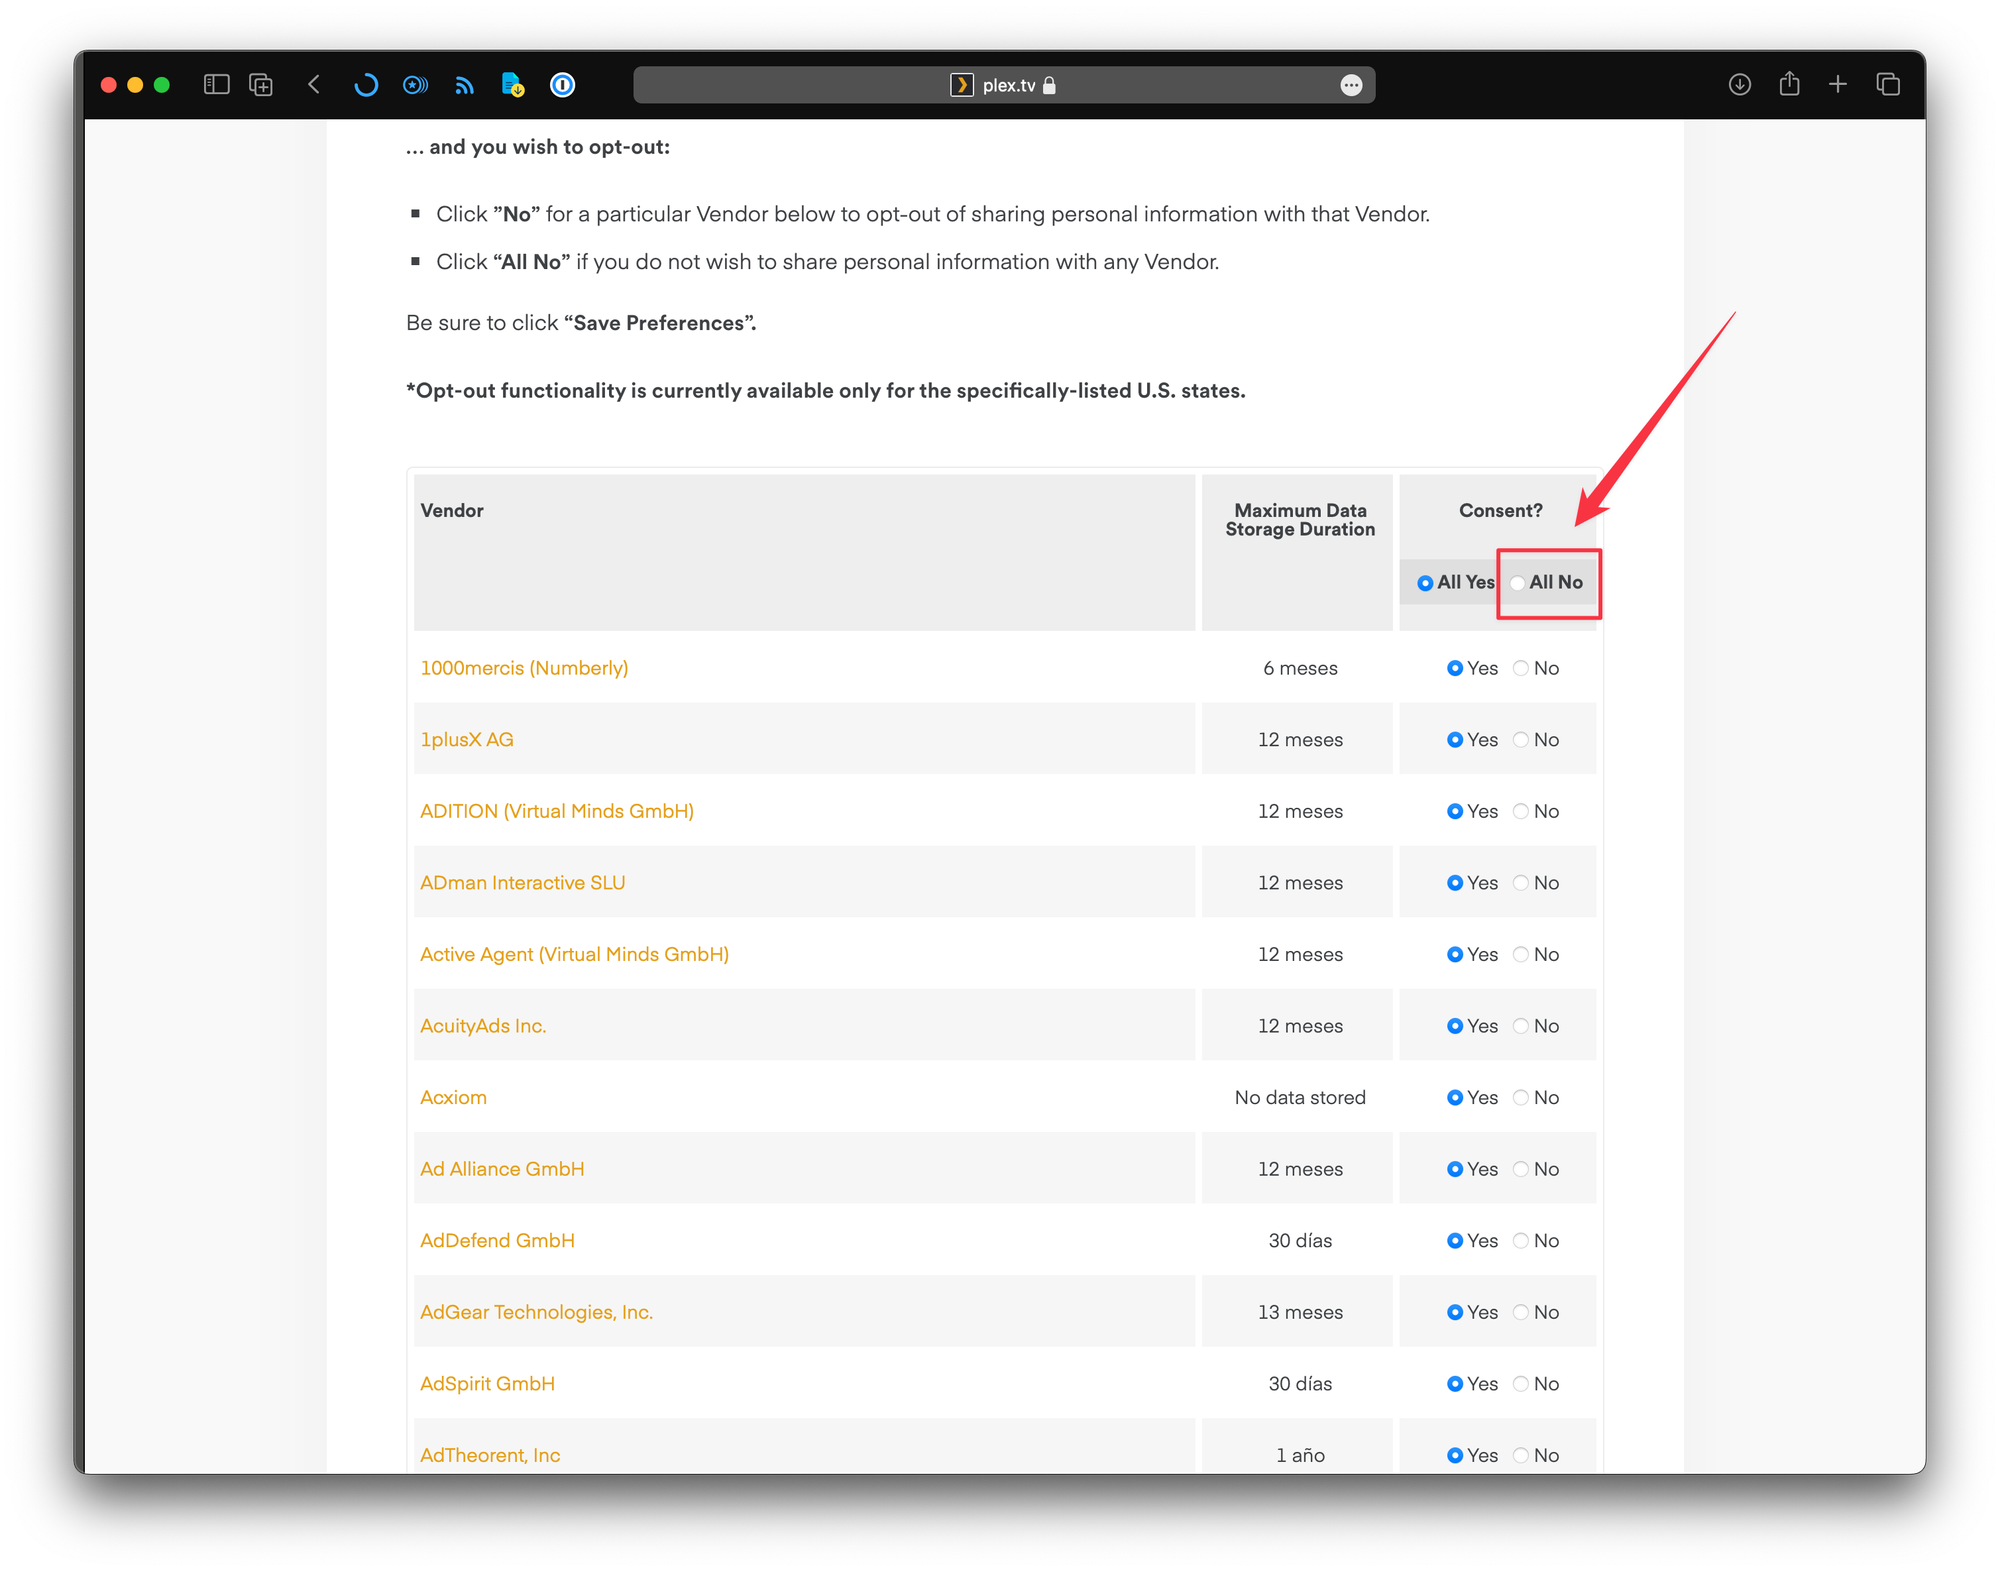This screenshot has width=2000, height=1572.
Task: Set AcuityAds Inc. consent to No
Action: pos(1521,1026)
